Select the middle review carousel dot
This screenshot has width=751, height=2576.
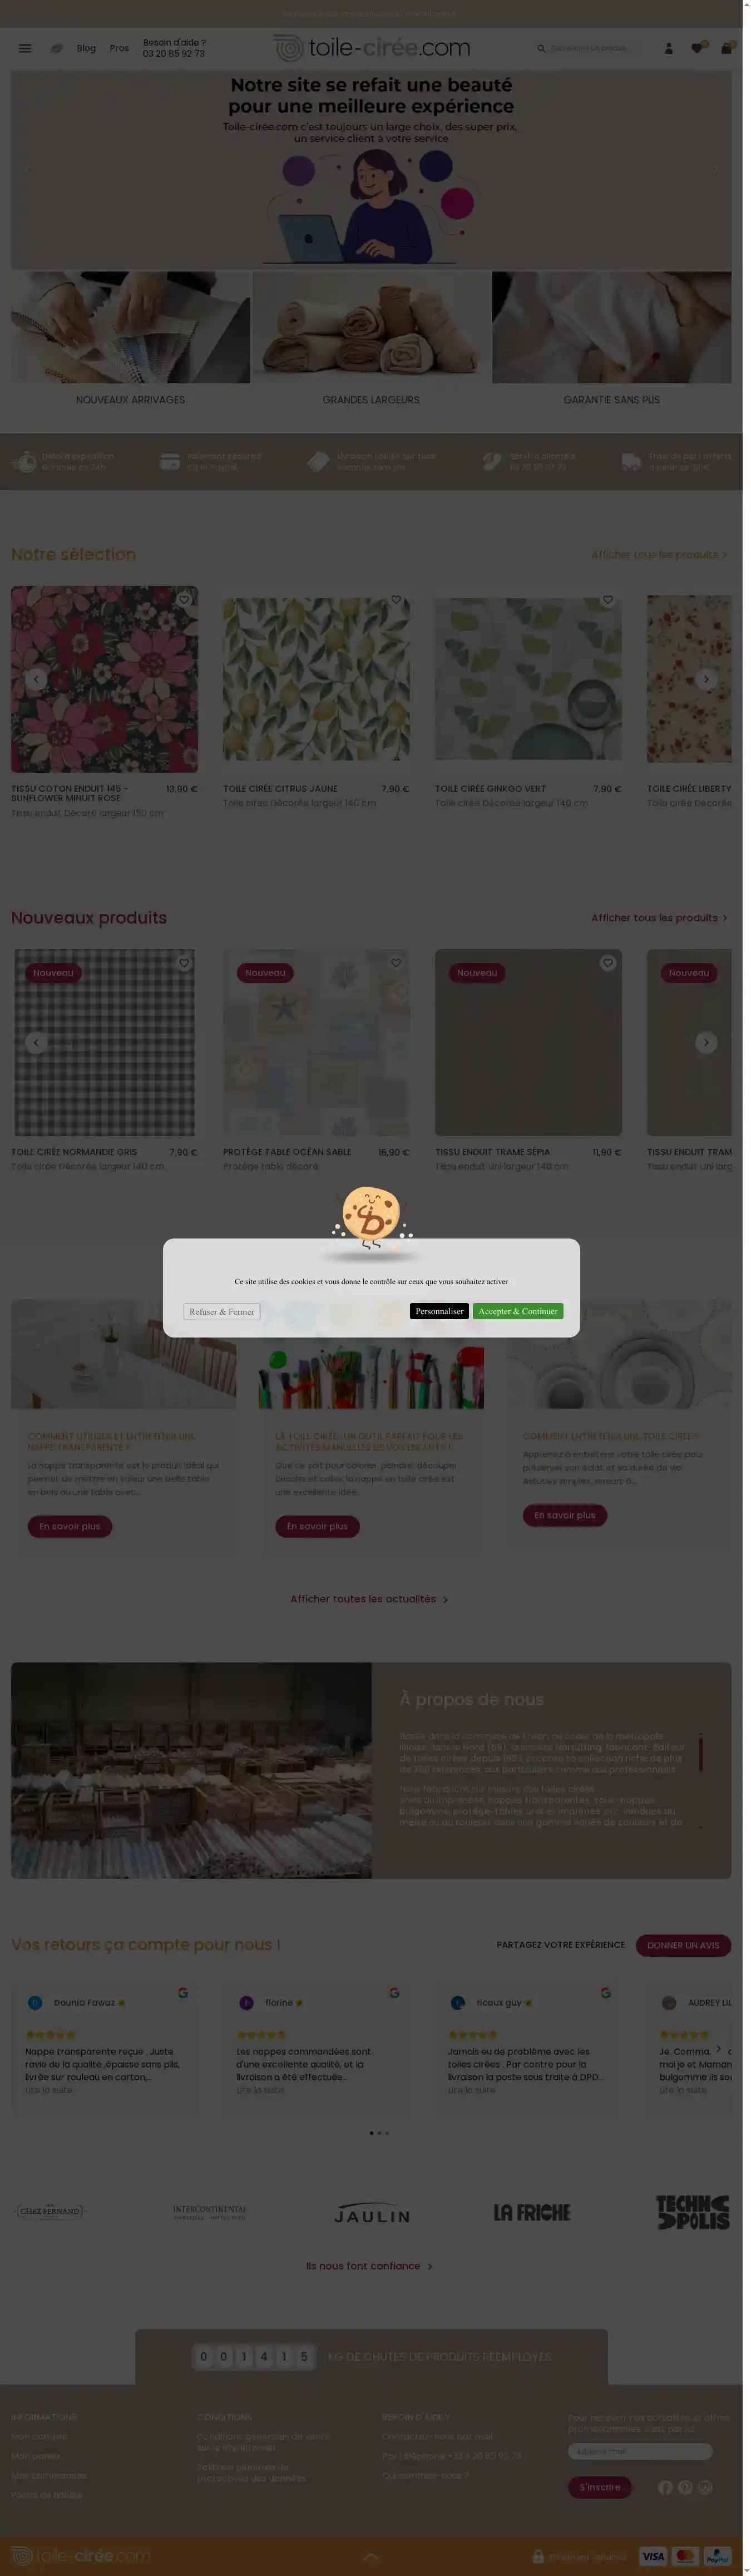(x=379, y=2133)
